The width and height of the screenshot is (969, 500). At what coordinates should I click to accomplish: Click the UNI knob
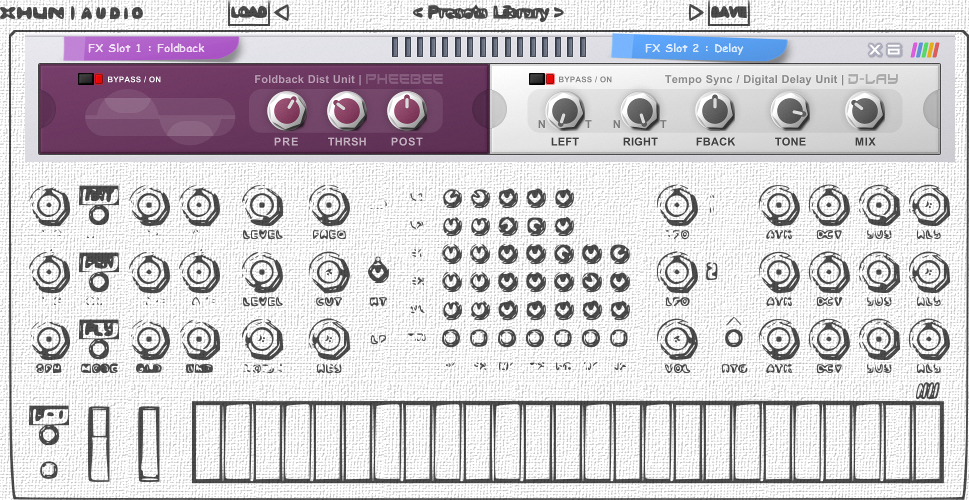(200, 340)
